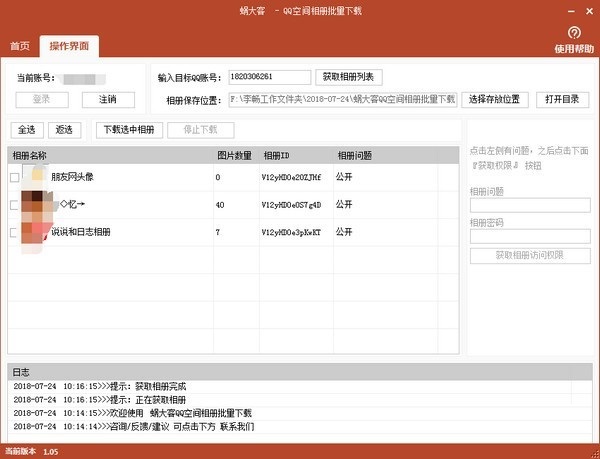The image size is (600, 459).
Task: Open the 使用帮助 help icon
Action: (574, 33)
